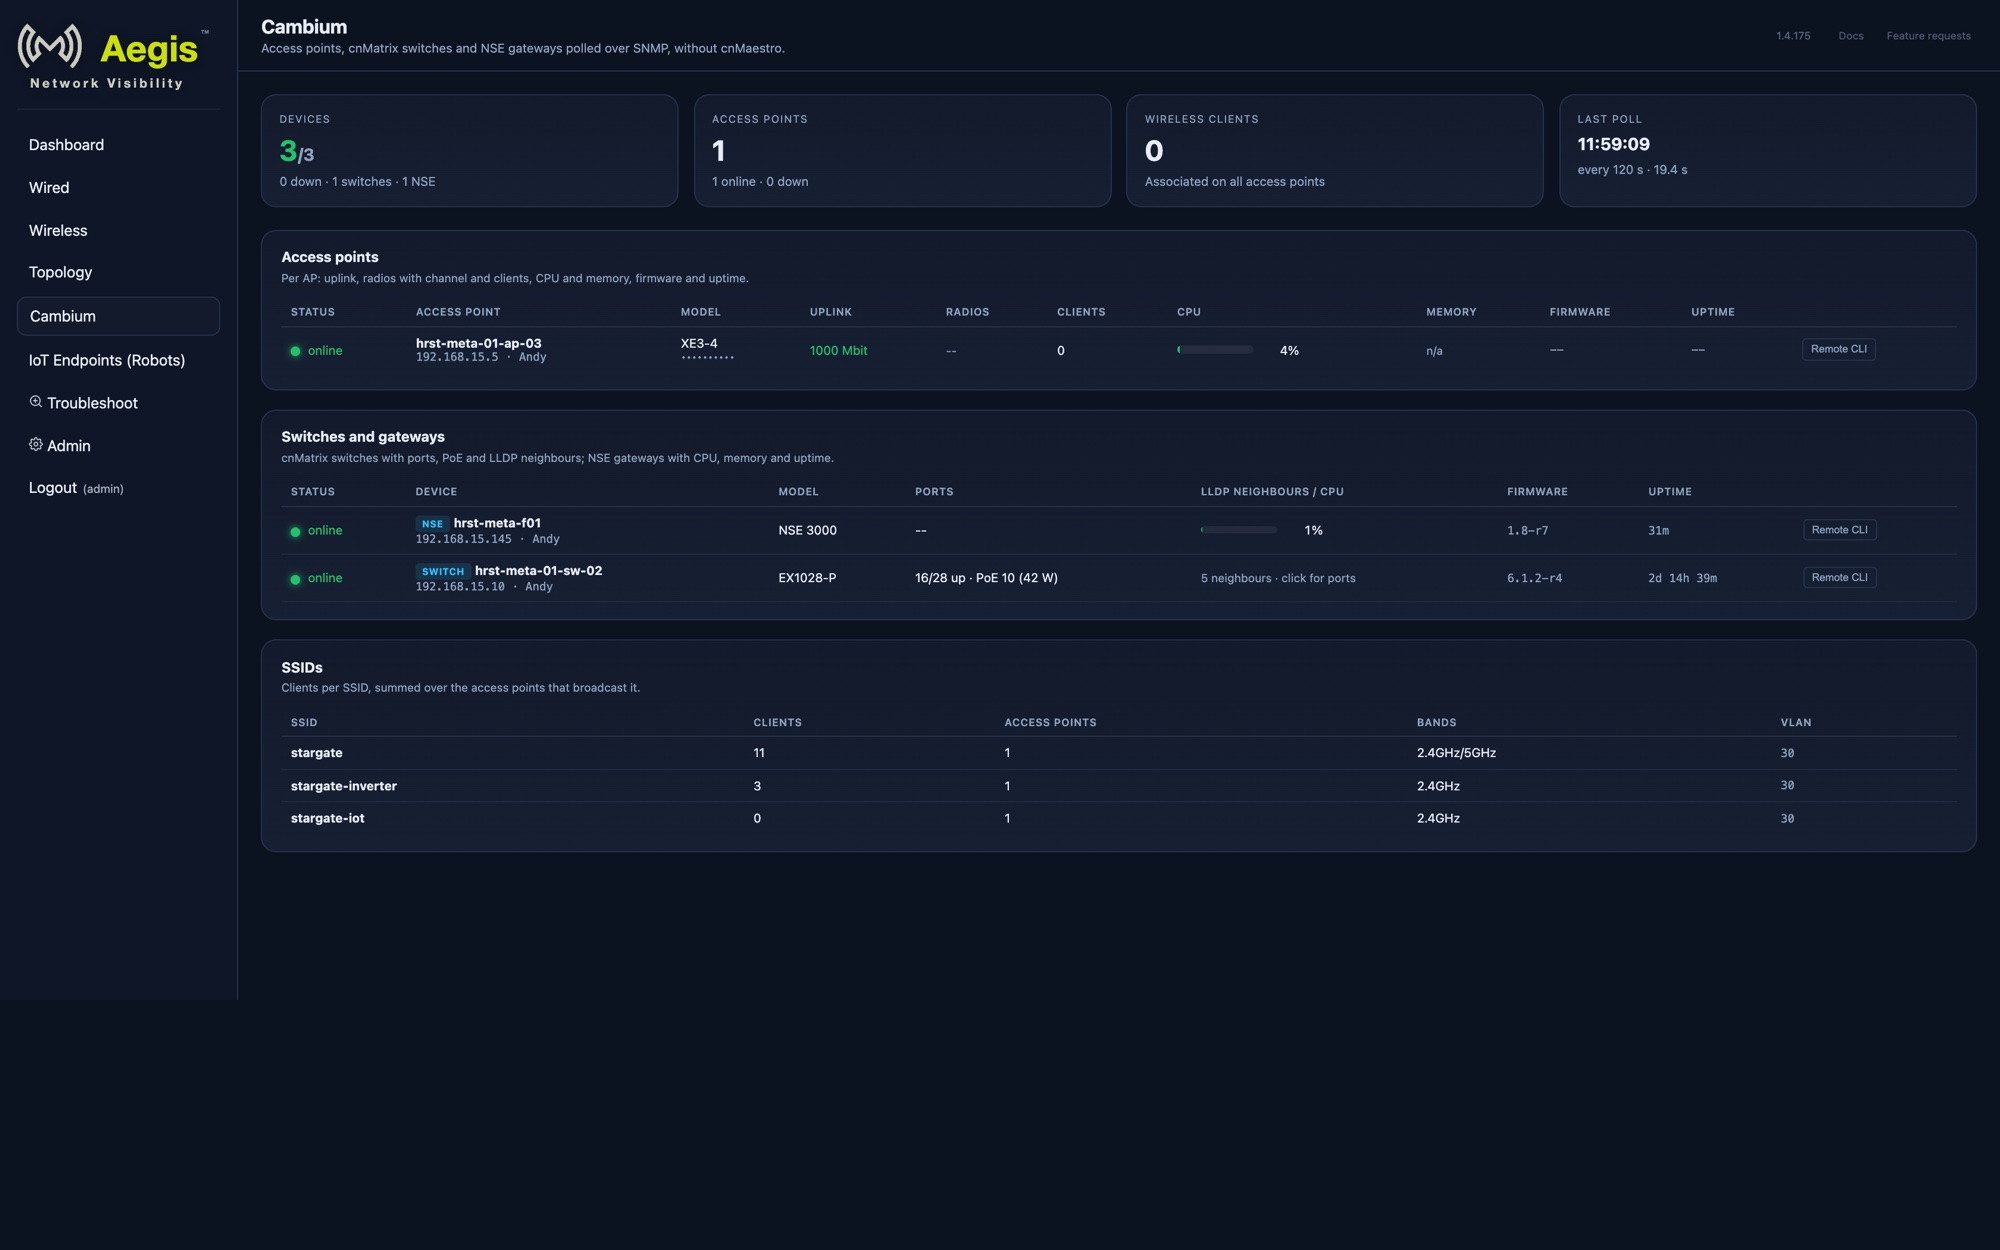Click green status dot for hrst-meta-f01
Screen dimensions: 2000x1250
pyautogui.click(x=295, y=531)
